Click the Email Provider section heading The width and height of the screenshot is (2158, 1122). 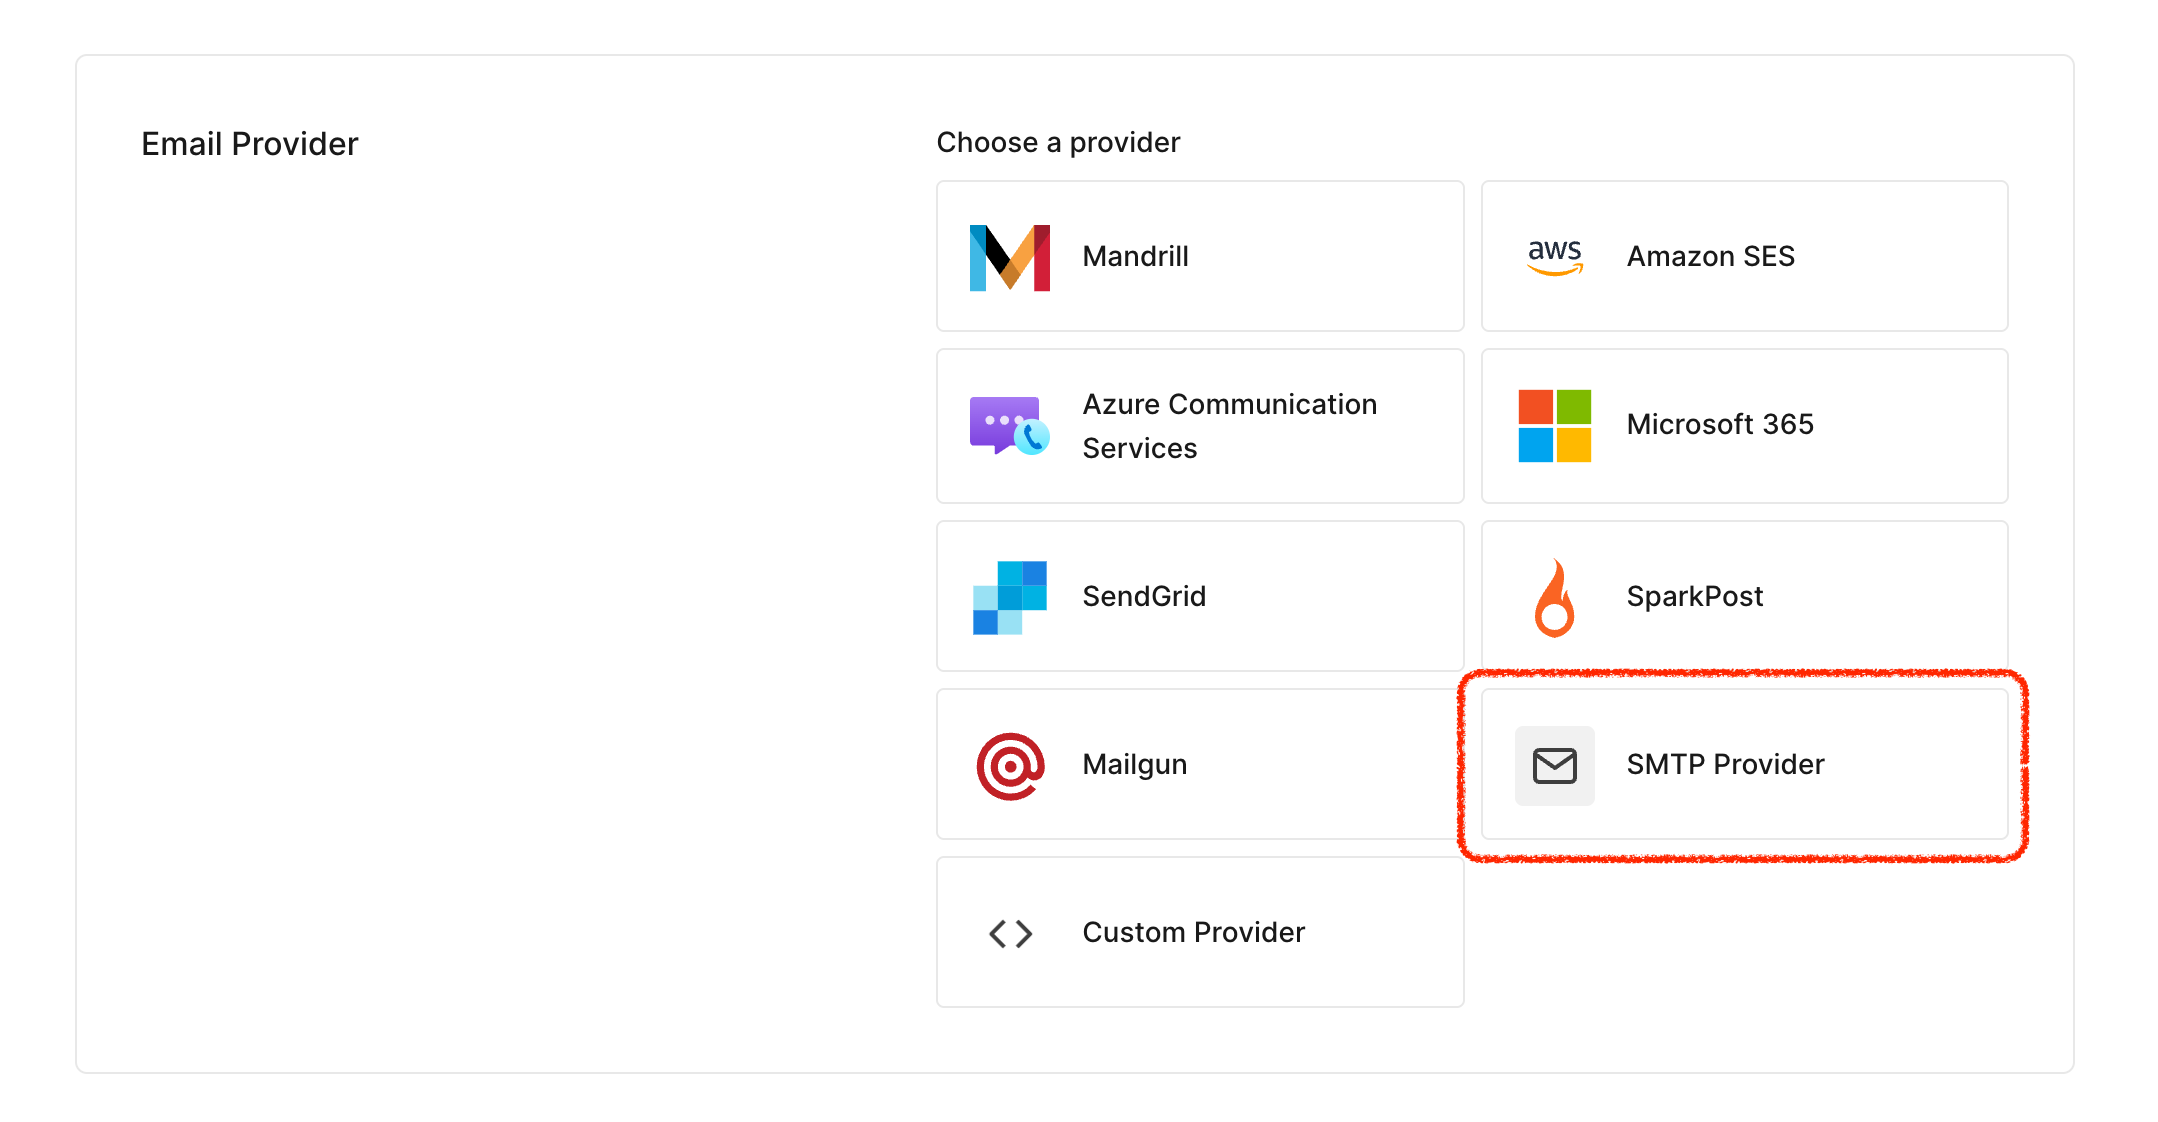click(x=249, y=144)
